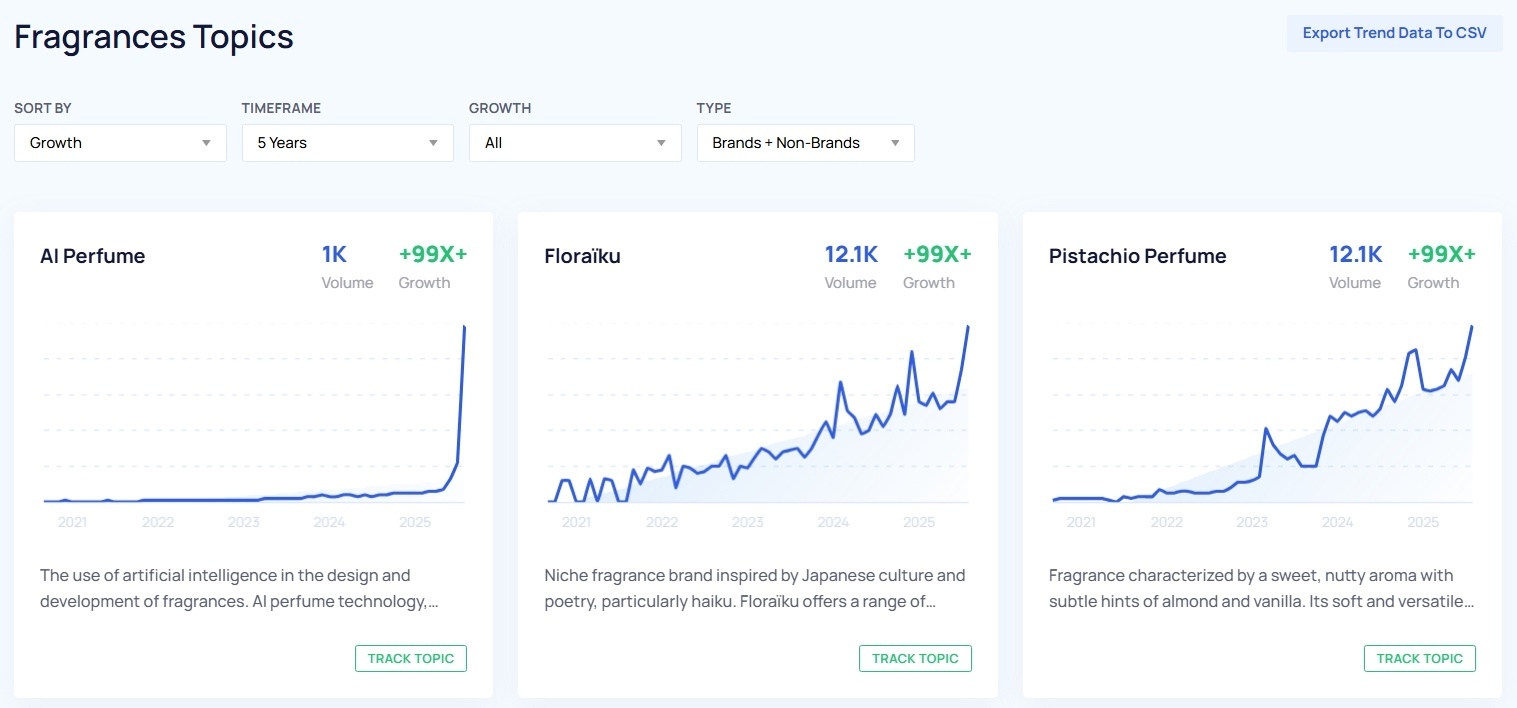Screen dimensions: 1517x708
Task: Click the 12.1K volume stat for Floraïku
Action: [851, 255]
